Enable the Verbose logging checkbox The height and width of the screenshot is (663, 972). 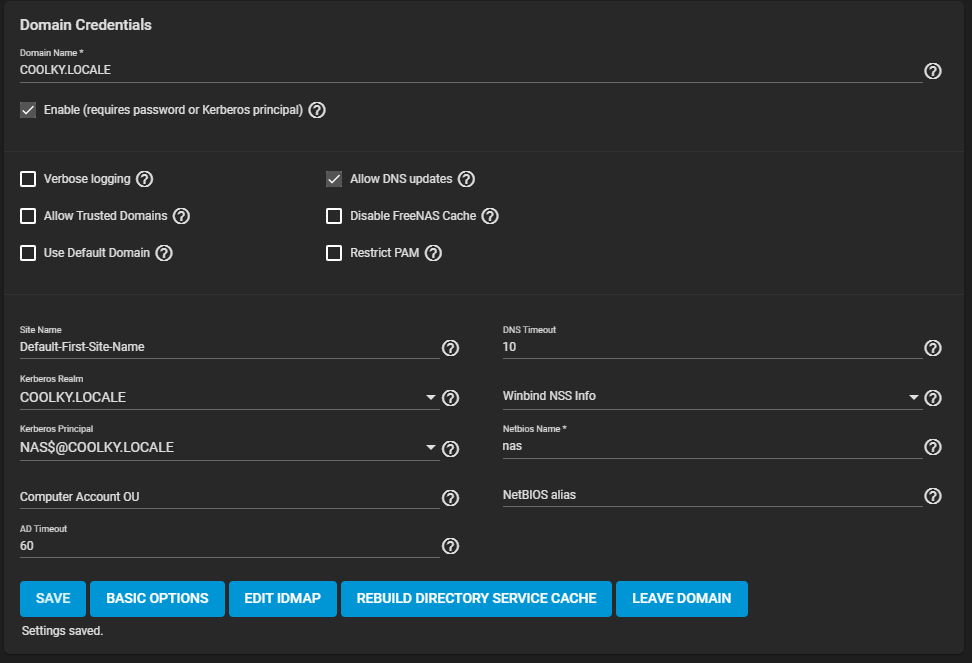tap(28, 179)
